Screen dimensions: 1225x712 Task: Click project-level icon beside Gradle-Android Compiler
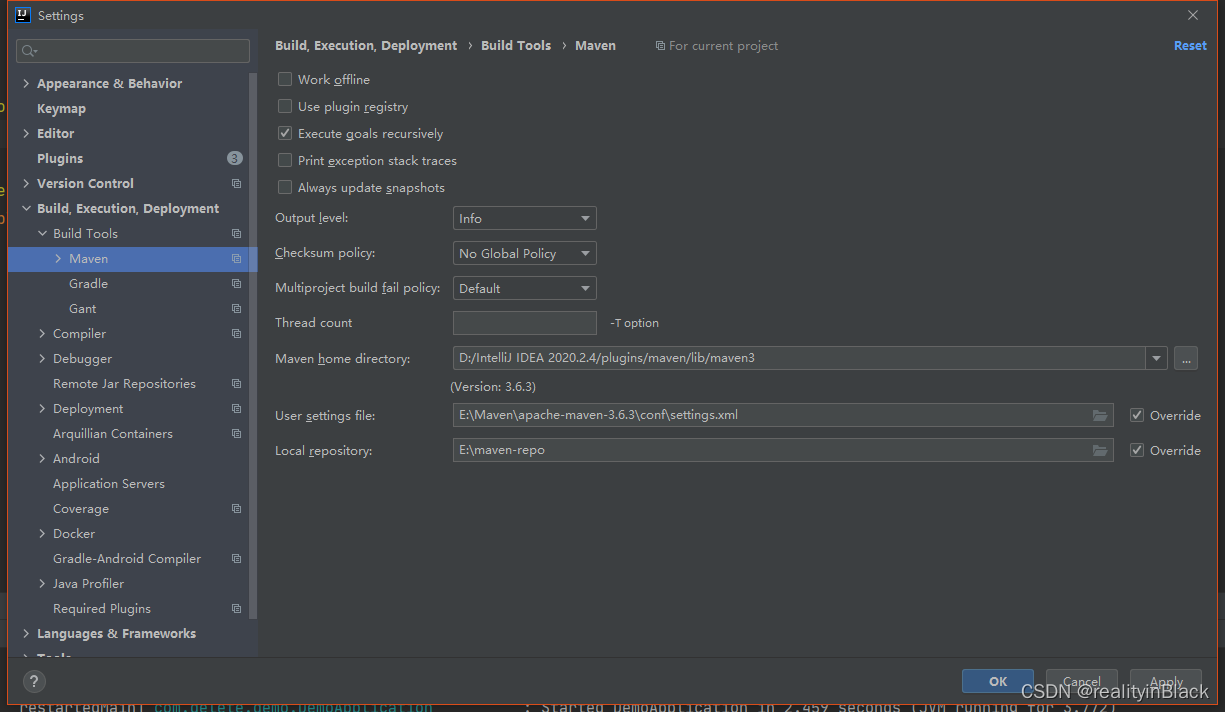click(x=236, y=559)
